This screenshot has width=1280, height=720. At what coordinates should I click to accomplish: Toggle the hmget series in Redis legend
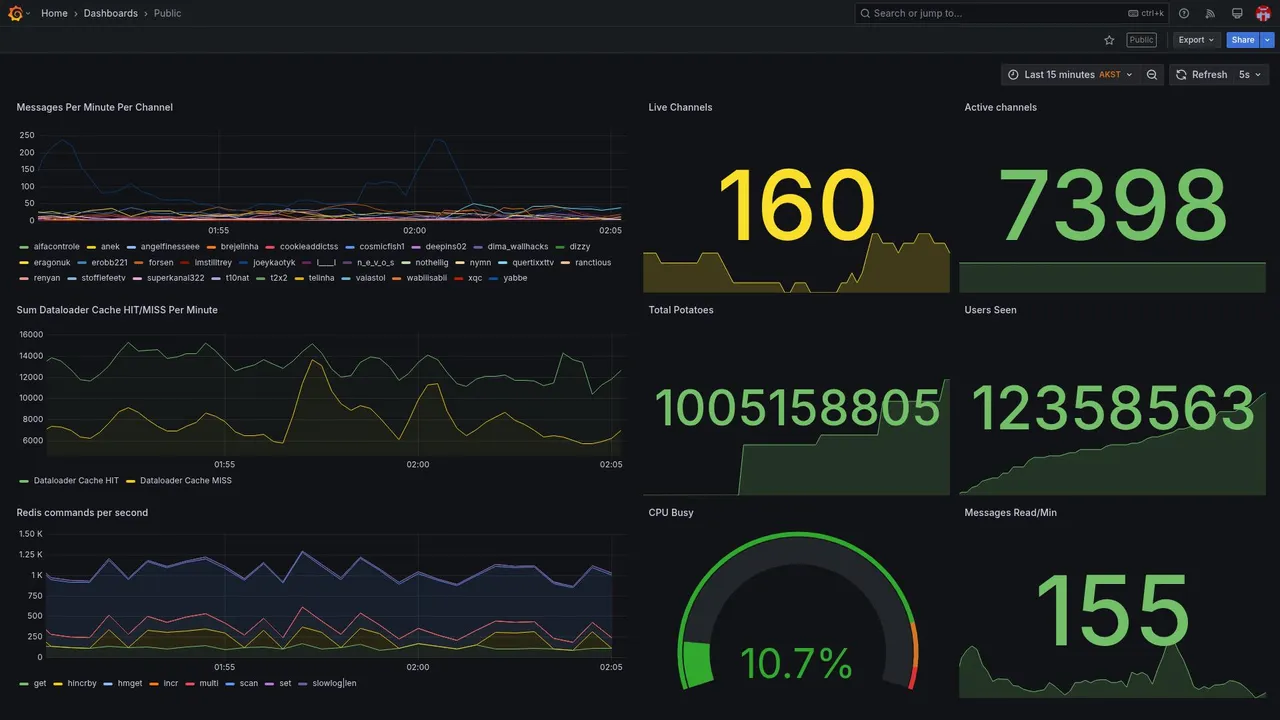[130, 684]
